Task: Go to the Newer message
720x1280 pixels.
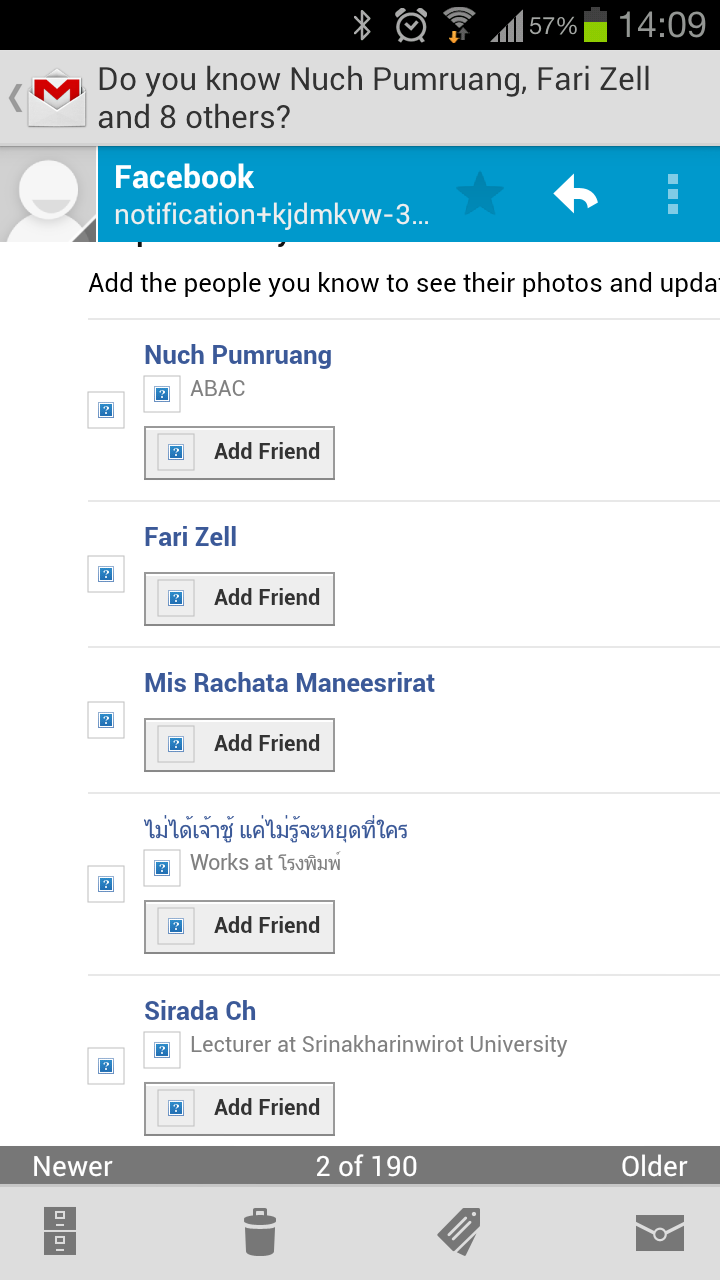Action: click(72, 1166)
